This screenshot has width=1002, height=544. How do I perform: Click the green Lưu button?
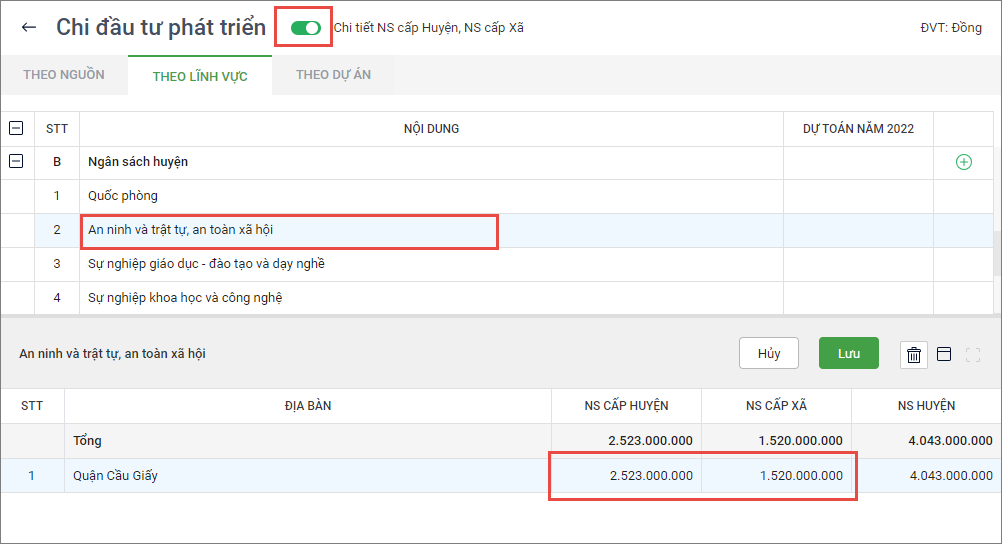coord(848,353)
